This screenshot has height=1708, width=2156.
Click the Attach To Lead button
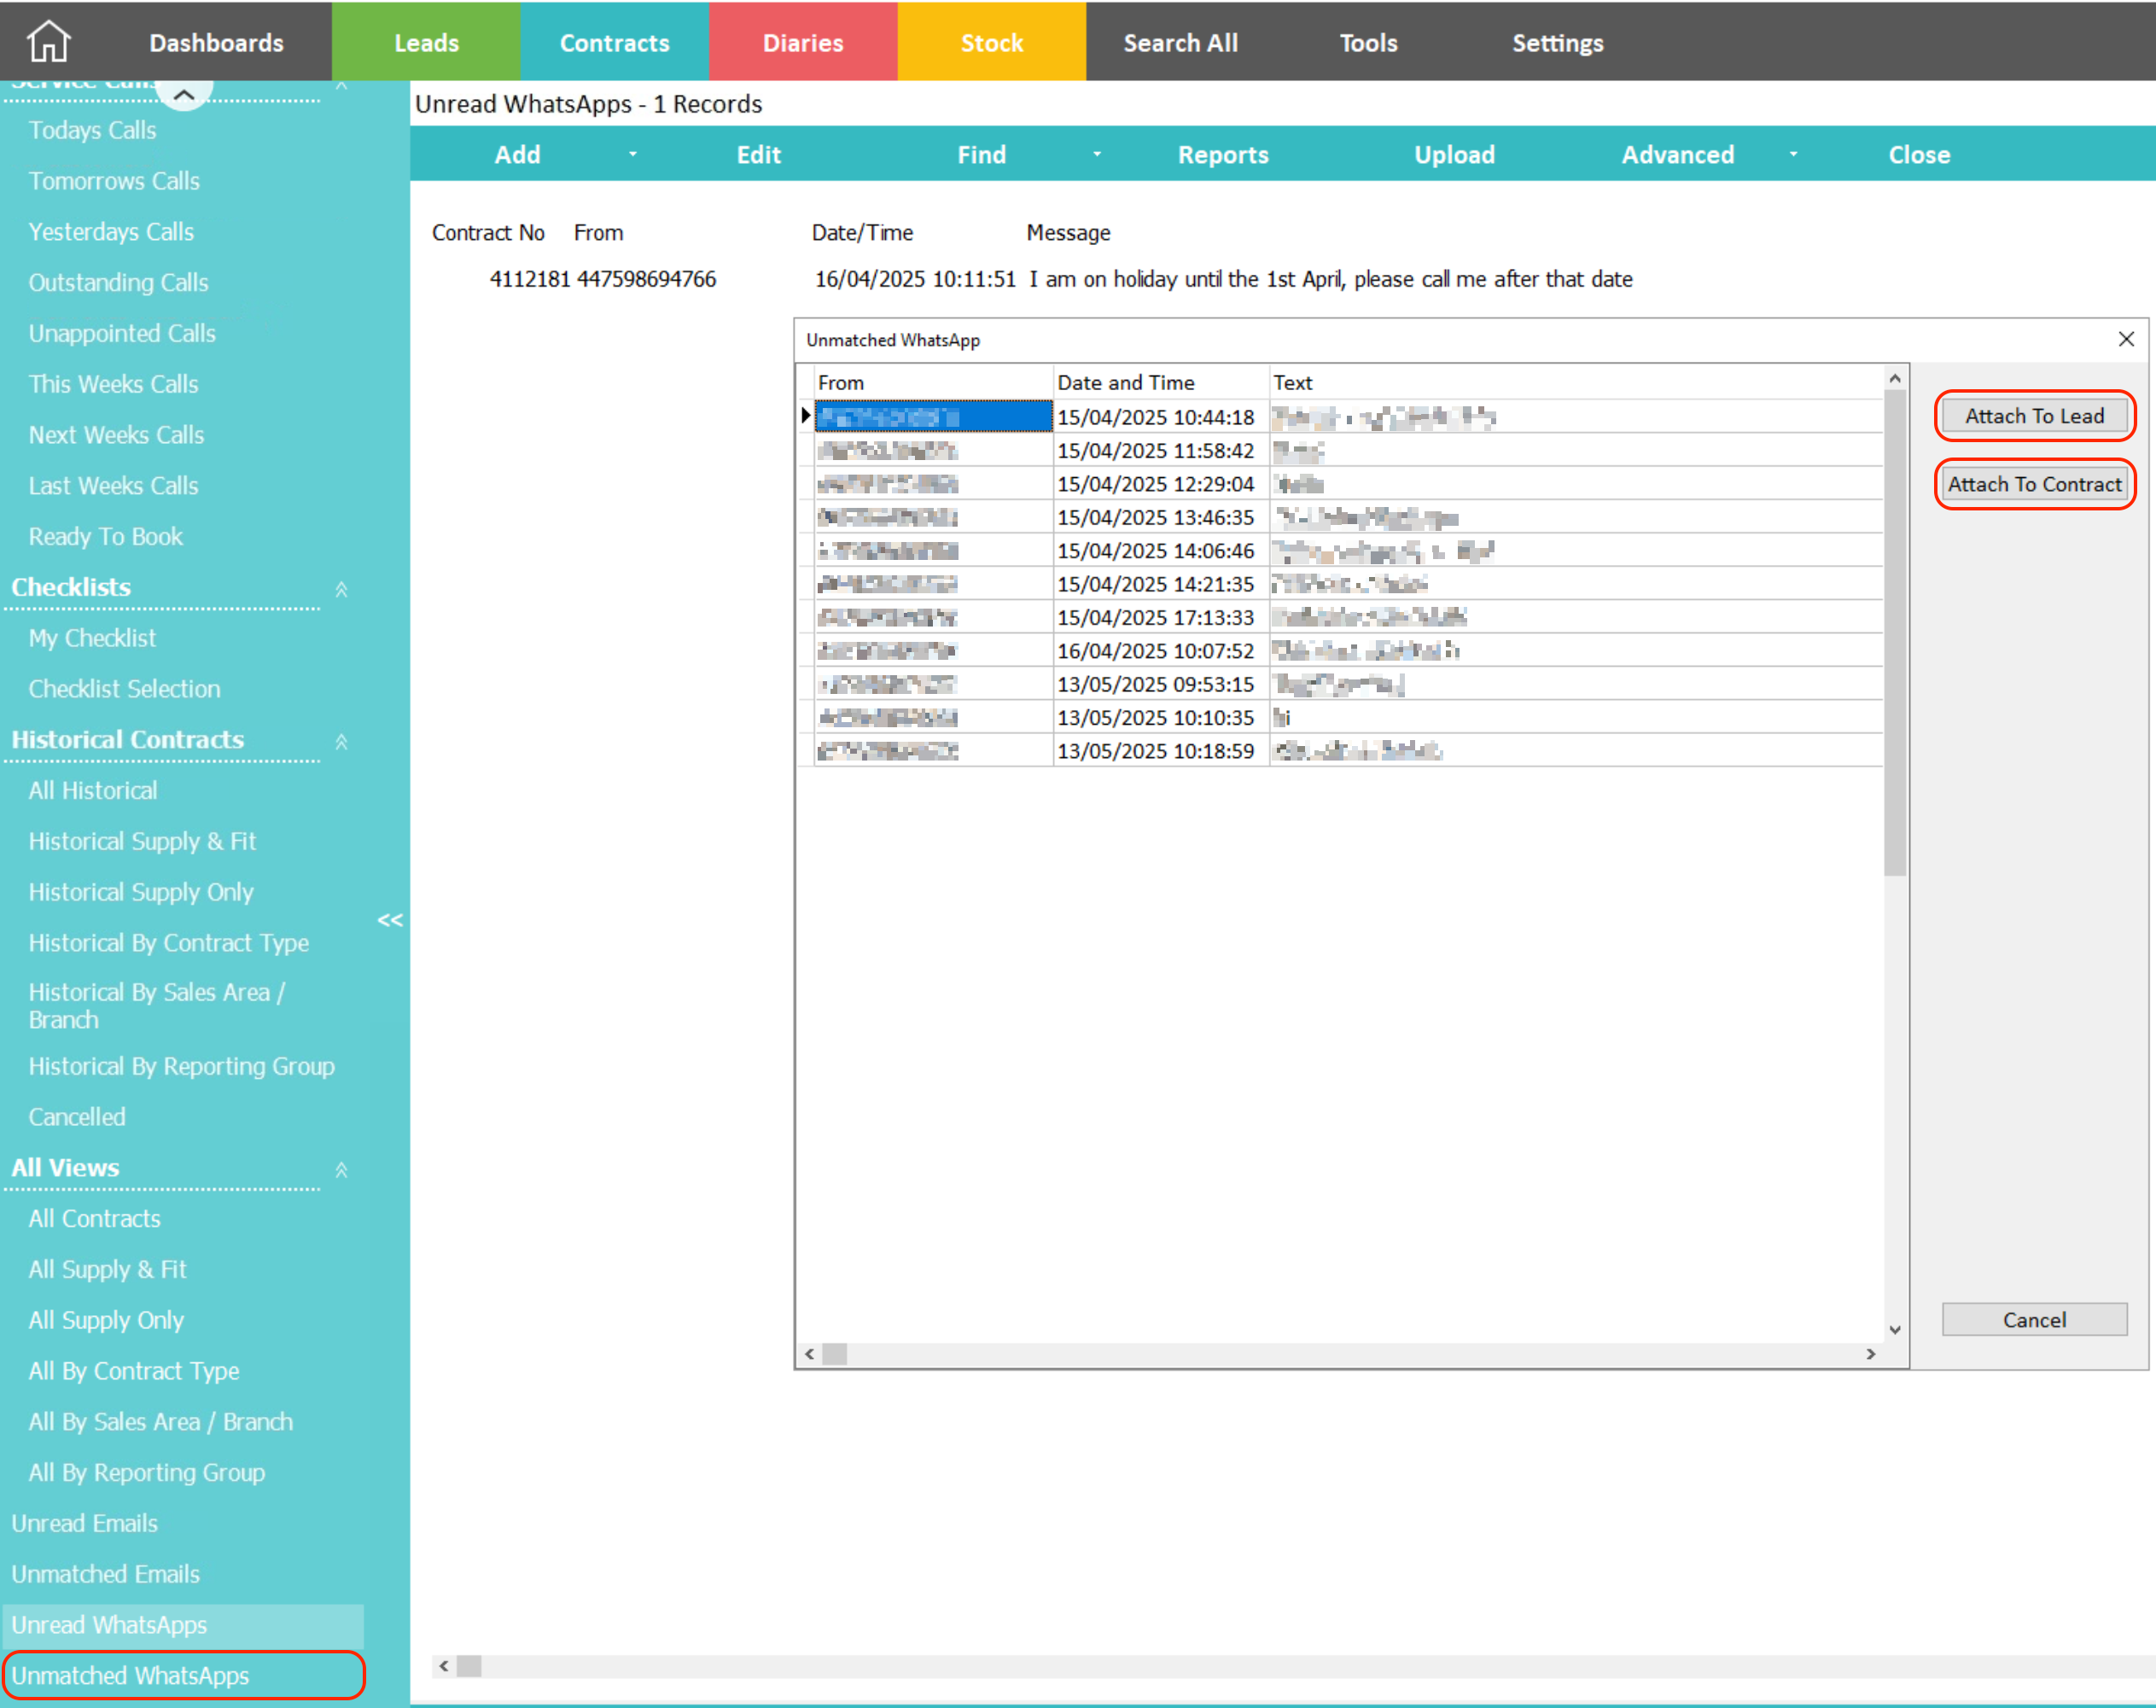pyautogui.click(x=2034, y=415)
